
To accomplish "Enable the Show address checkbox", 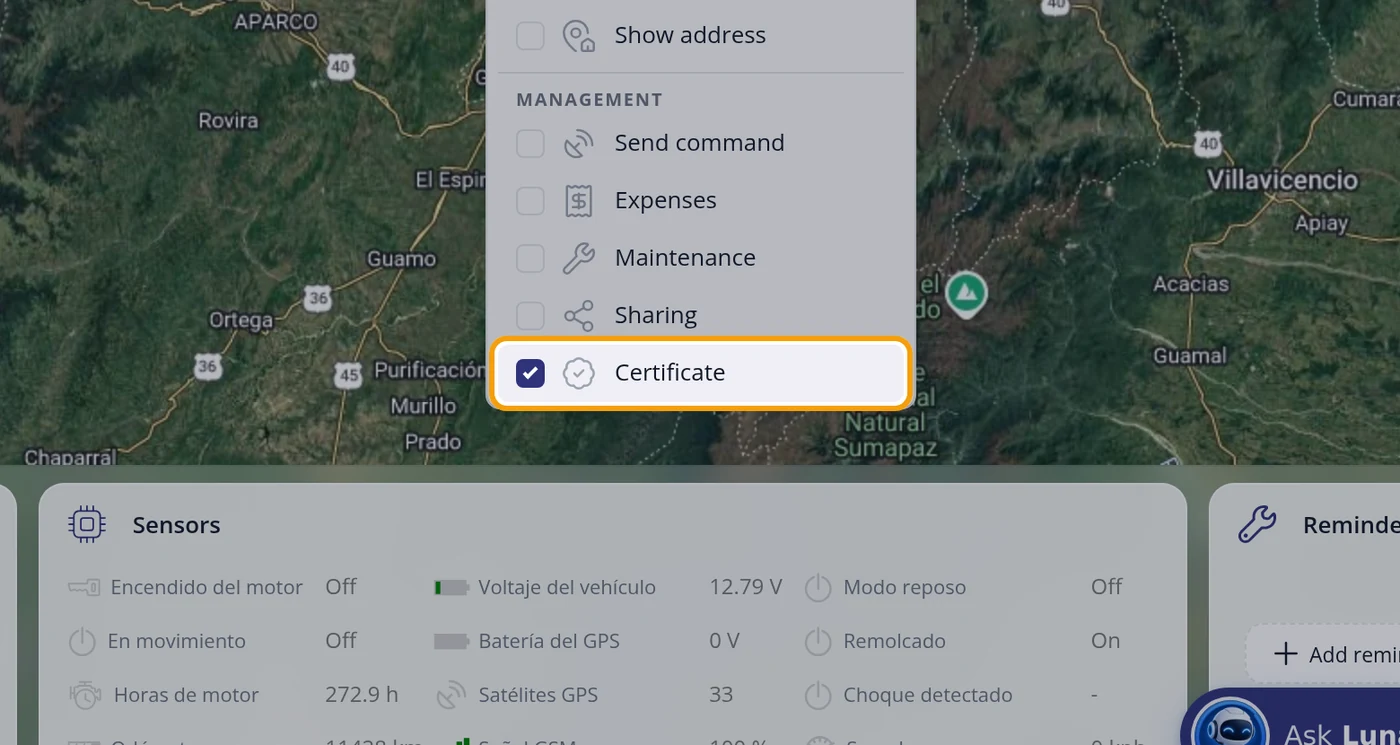I will pos(530,36).
